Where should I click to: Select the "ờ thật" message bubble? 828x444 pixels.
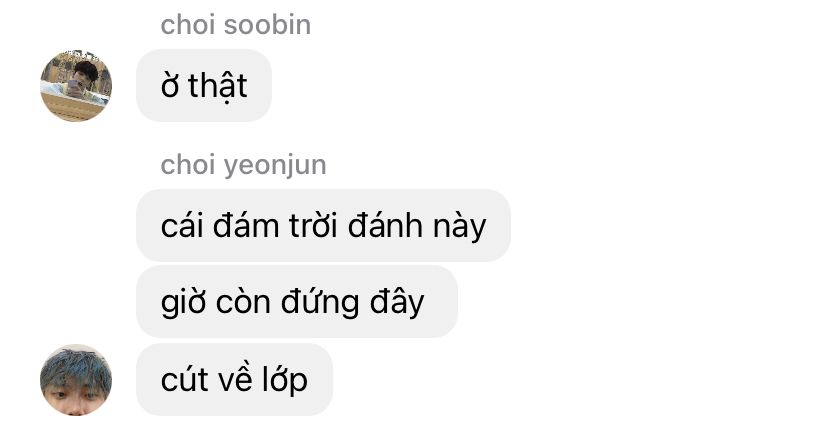coord(204,86)
